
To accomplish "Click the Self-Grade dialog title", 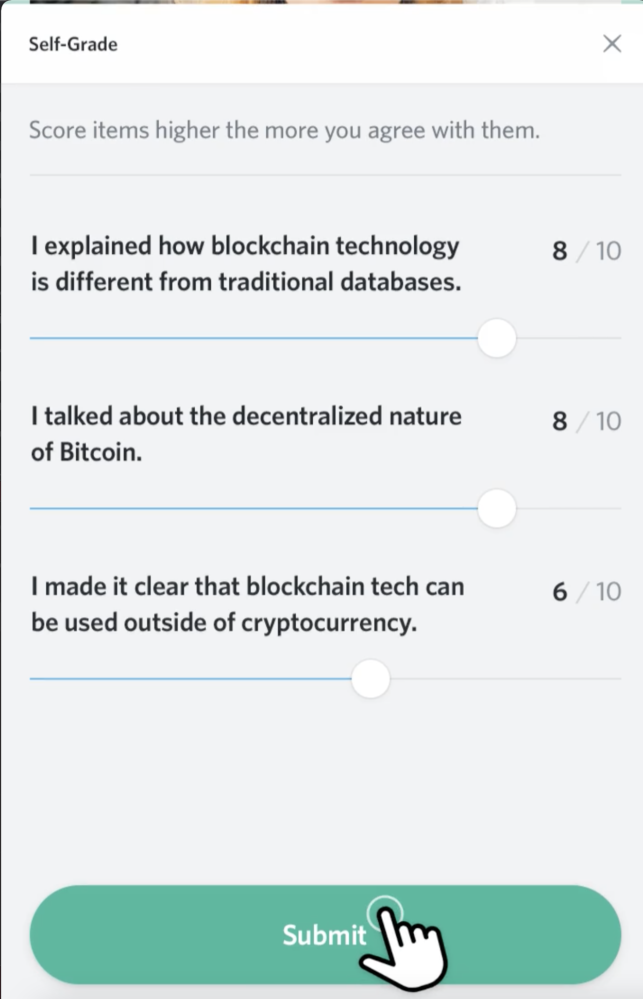I will point(73,44).
